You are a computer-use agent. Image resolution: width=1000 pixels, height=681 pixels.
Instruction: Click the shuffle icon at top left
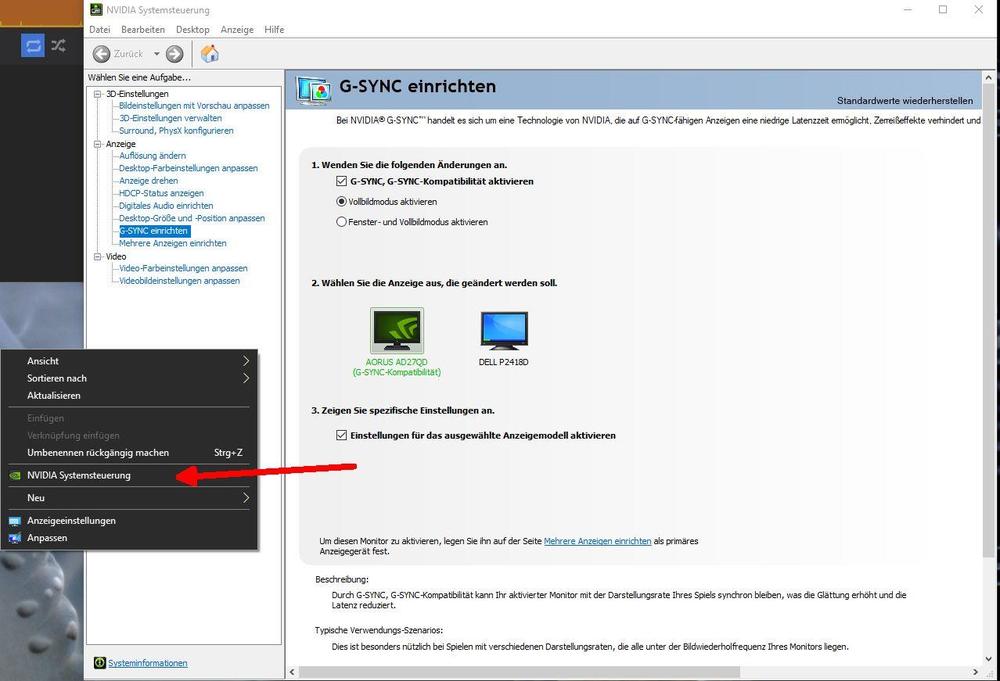pyautogui.click(x=58, y=45)
